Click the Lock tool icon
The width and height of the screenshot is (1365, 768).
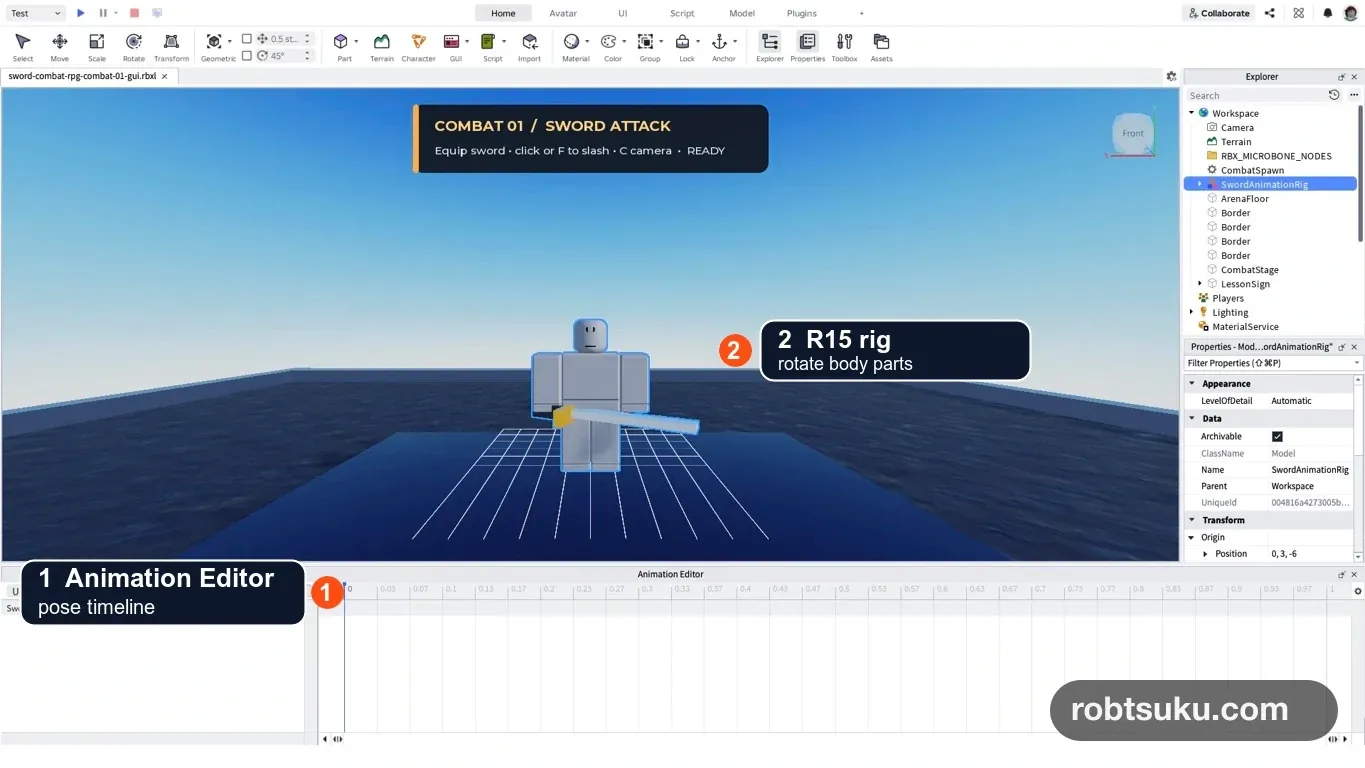coord(683,42)
